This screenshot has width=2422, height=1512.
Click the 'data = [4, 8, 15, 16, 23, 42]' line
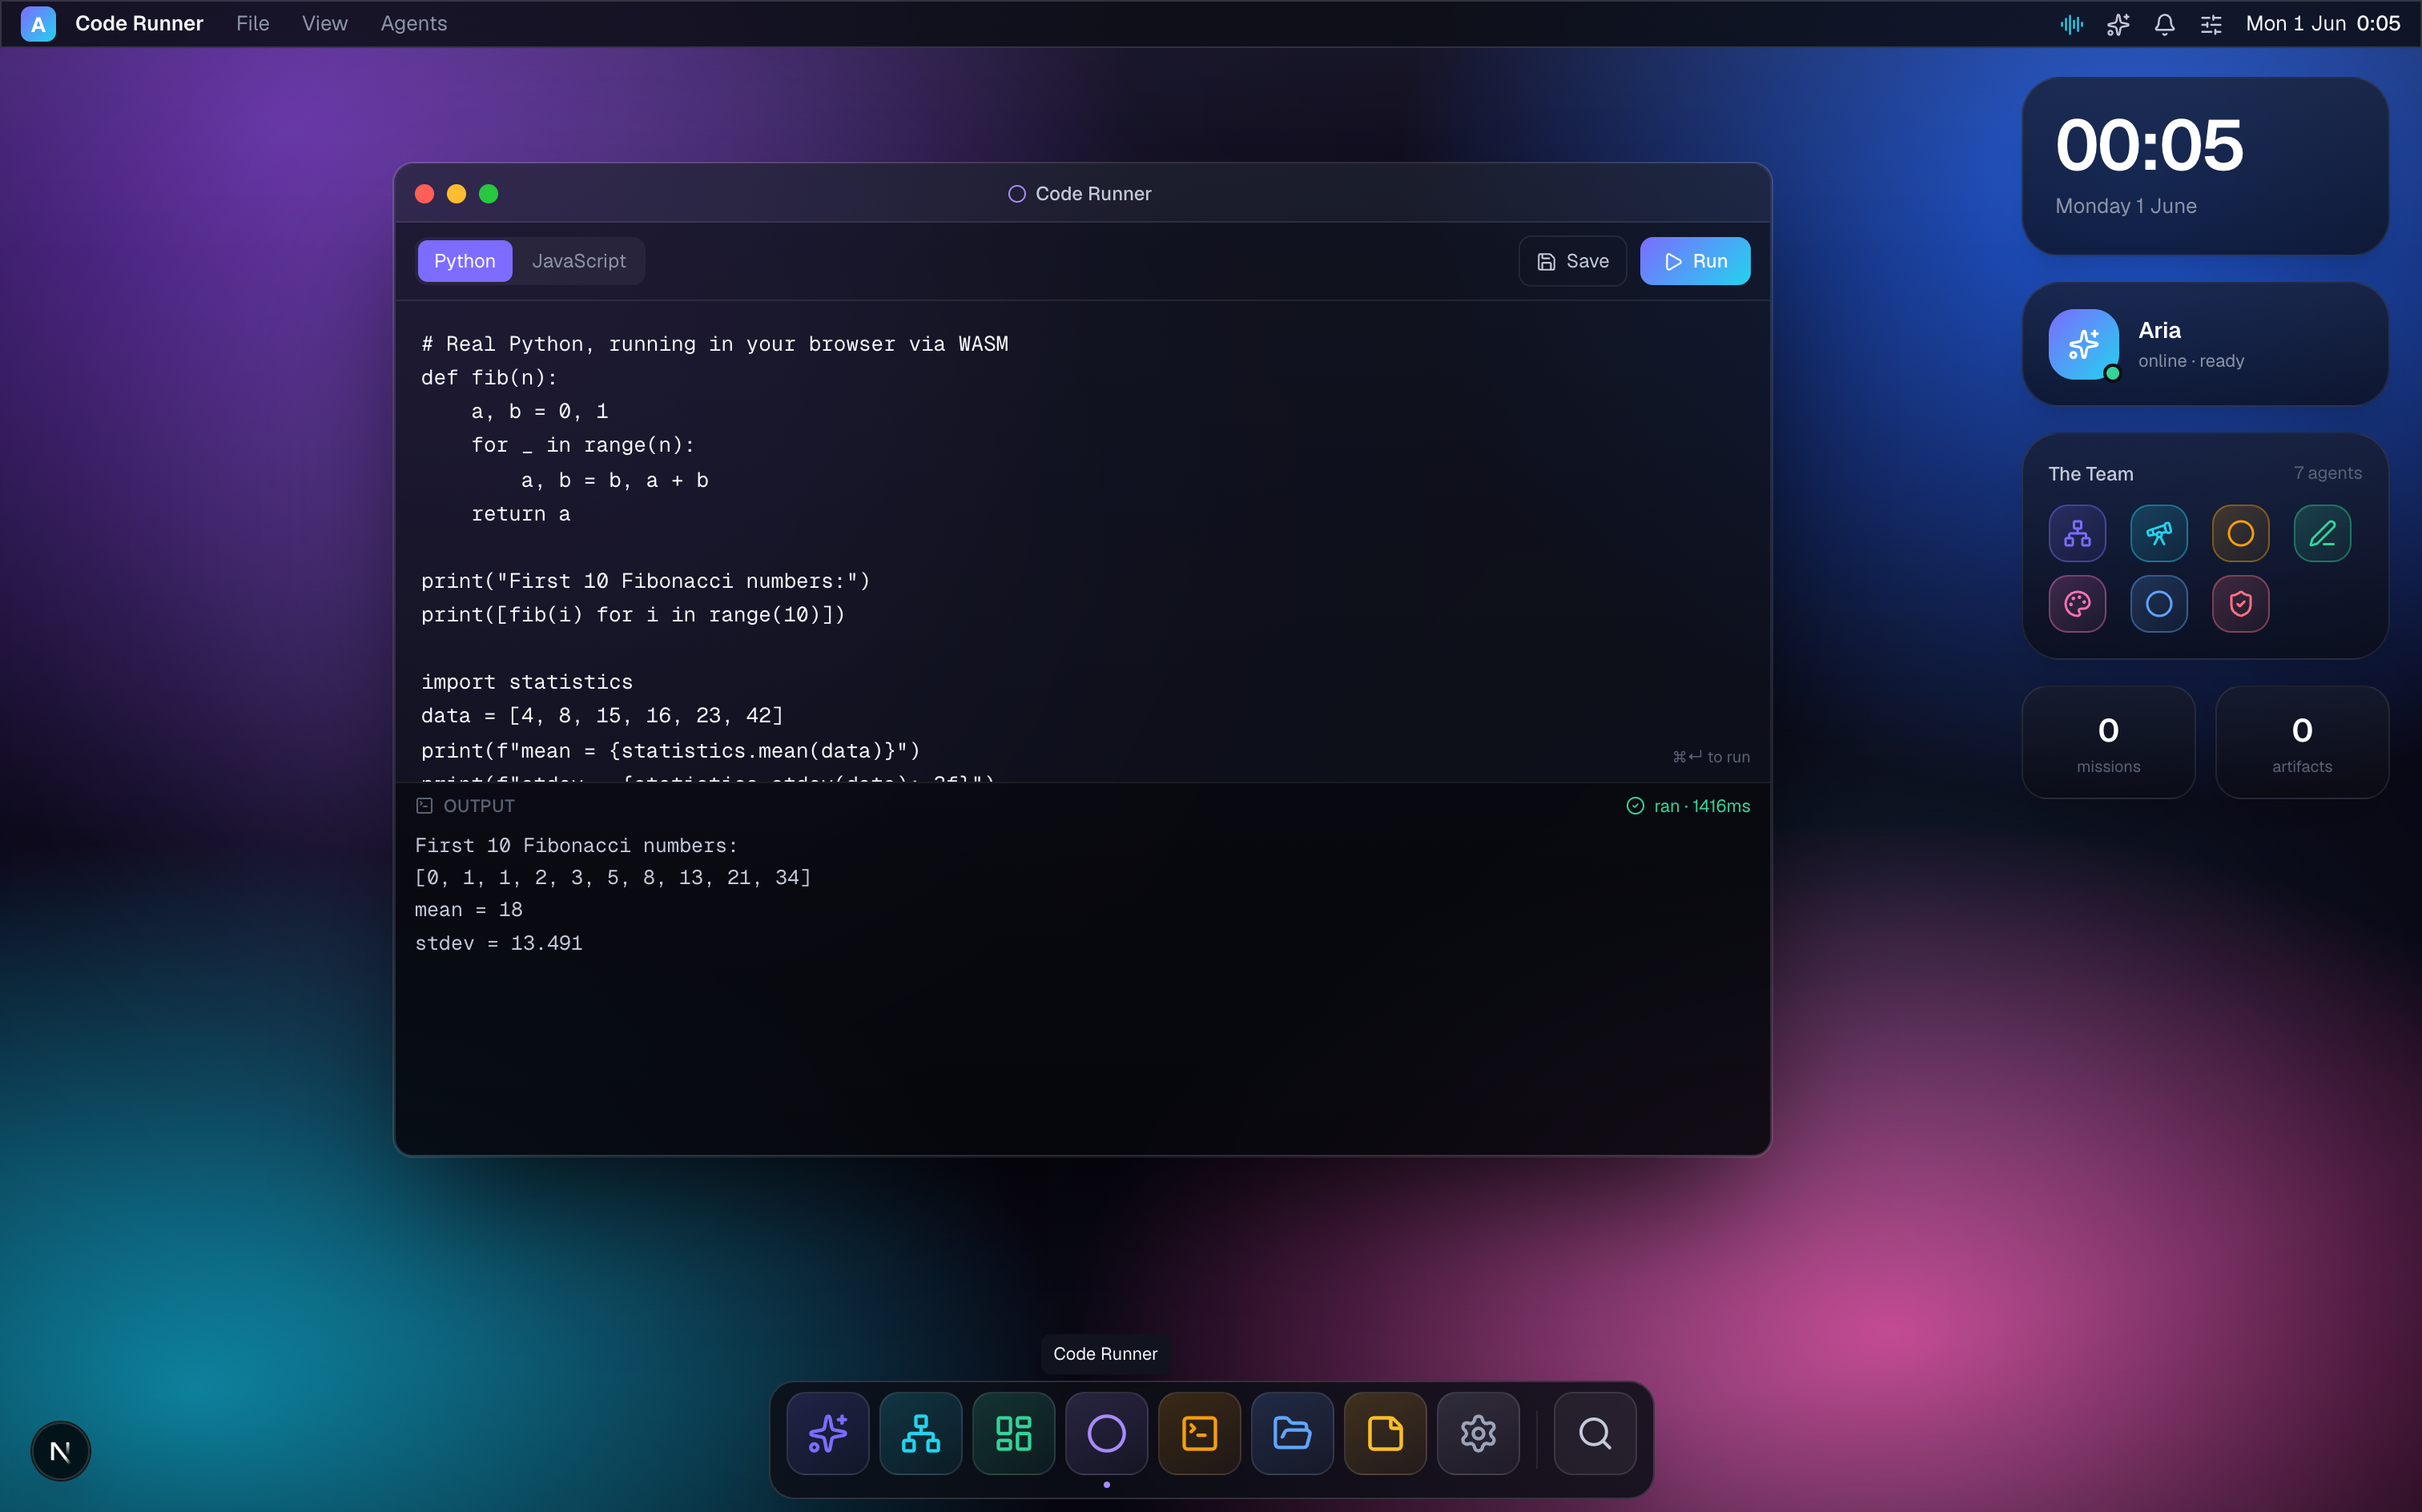[602, 716]
